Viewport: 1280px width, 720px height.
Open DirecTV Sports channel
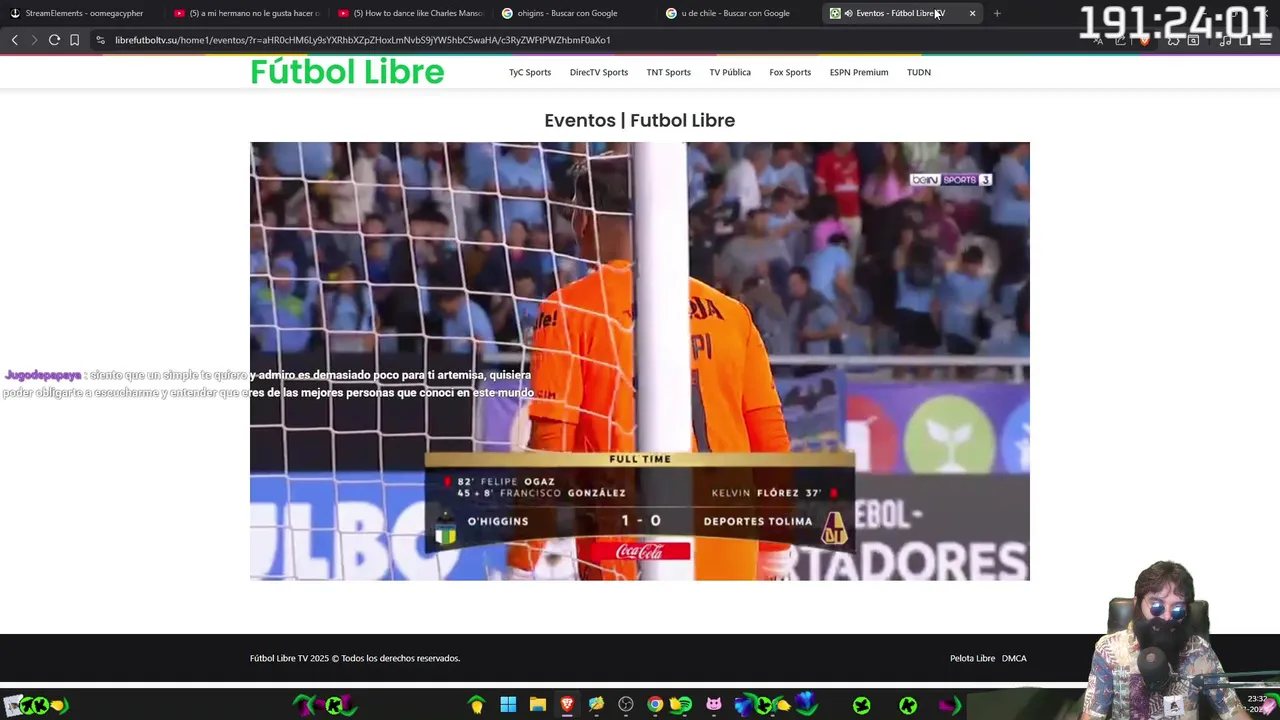[599, 72]
